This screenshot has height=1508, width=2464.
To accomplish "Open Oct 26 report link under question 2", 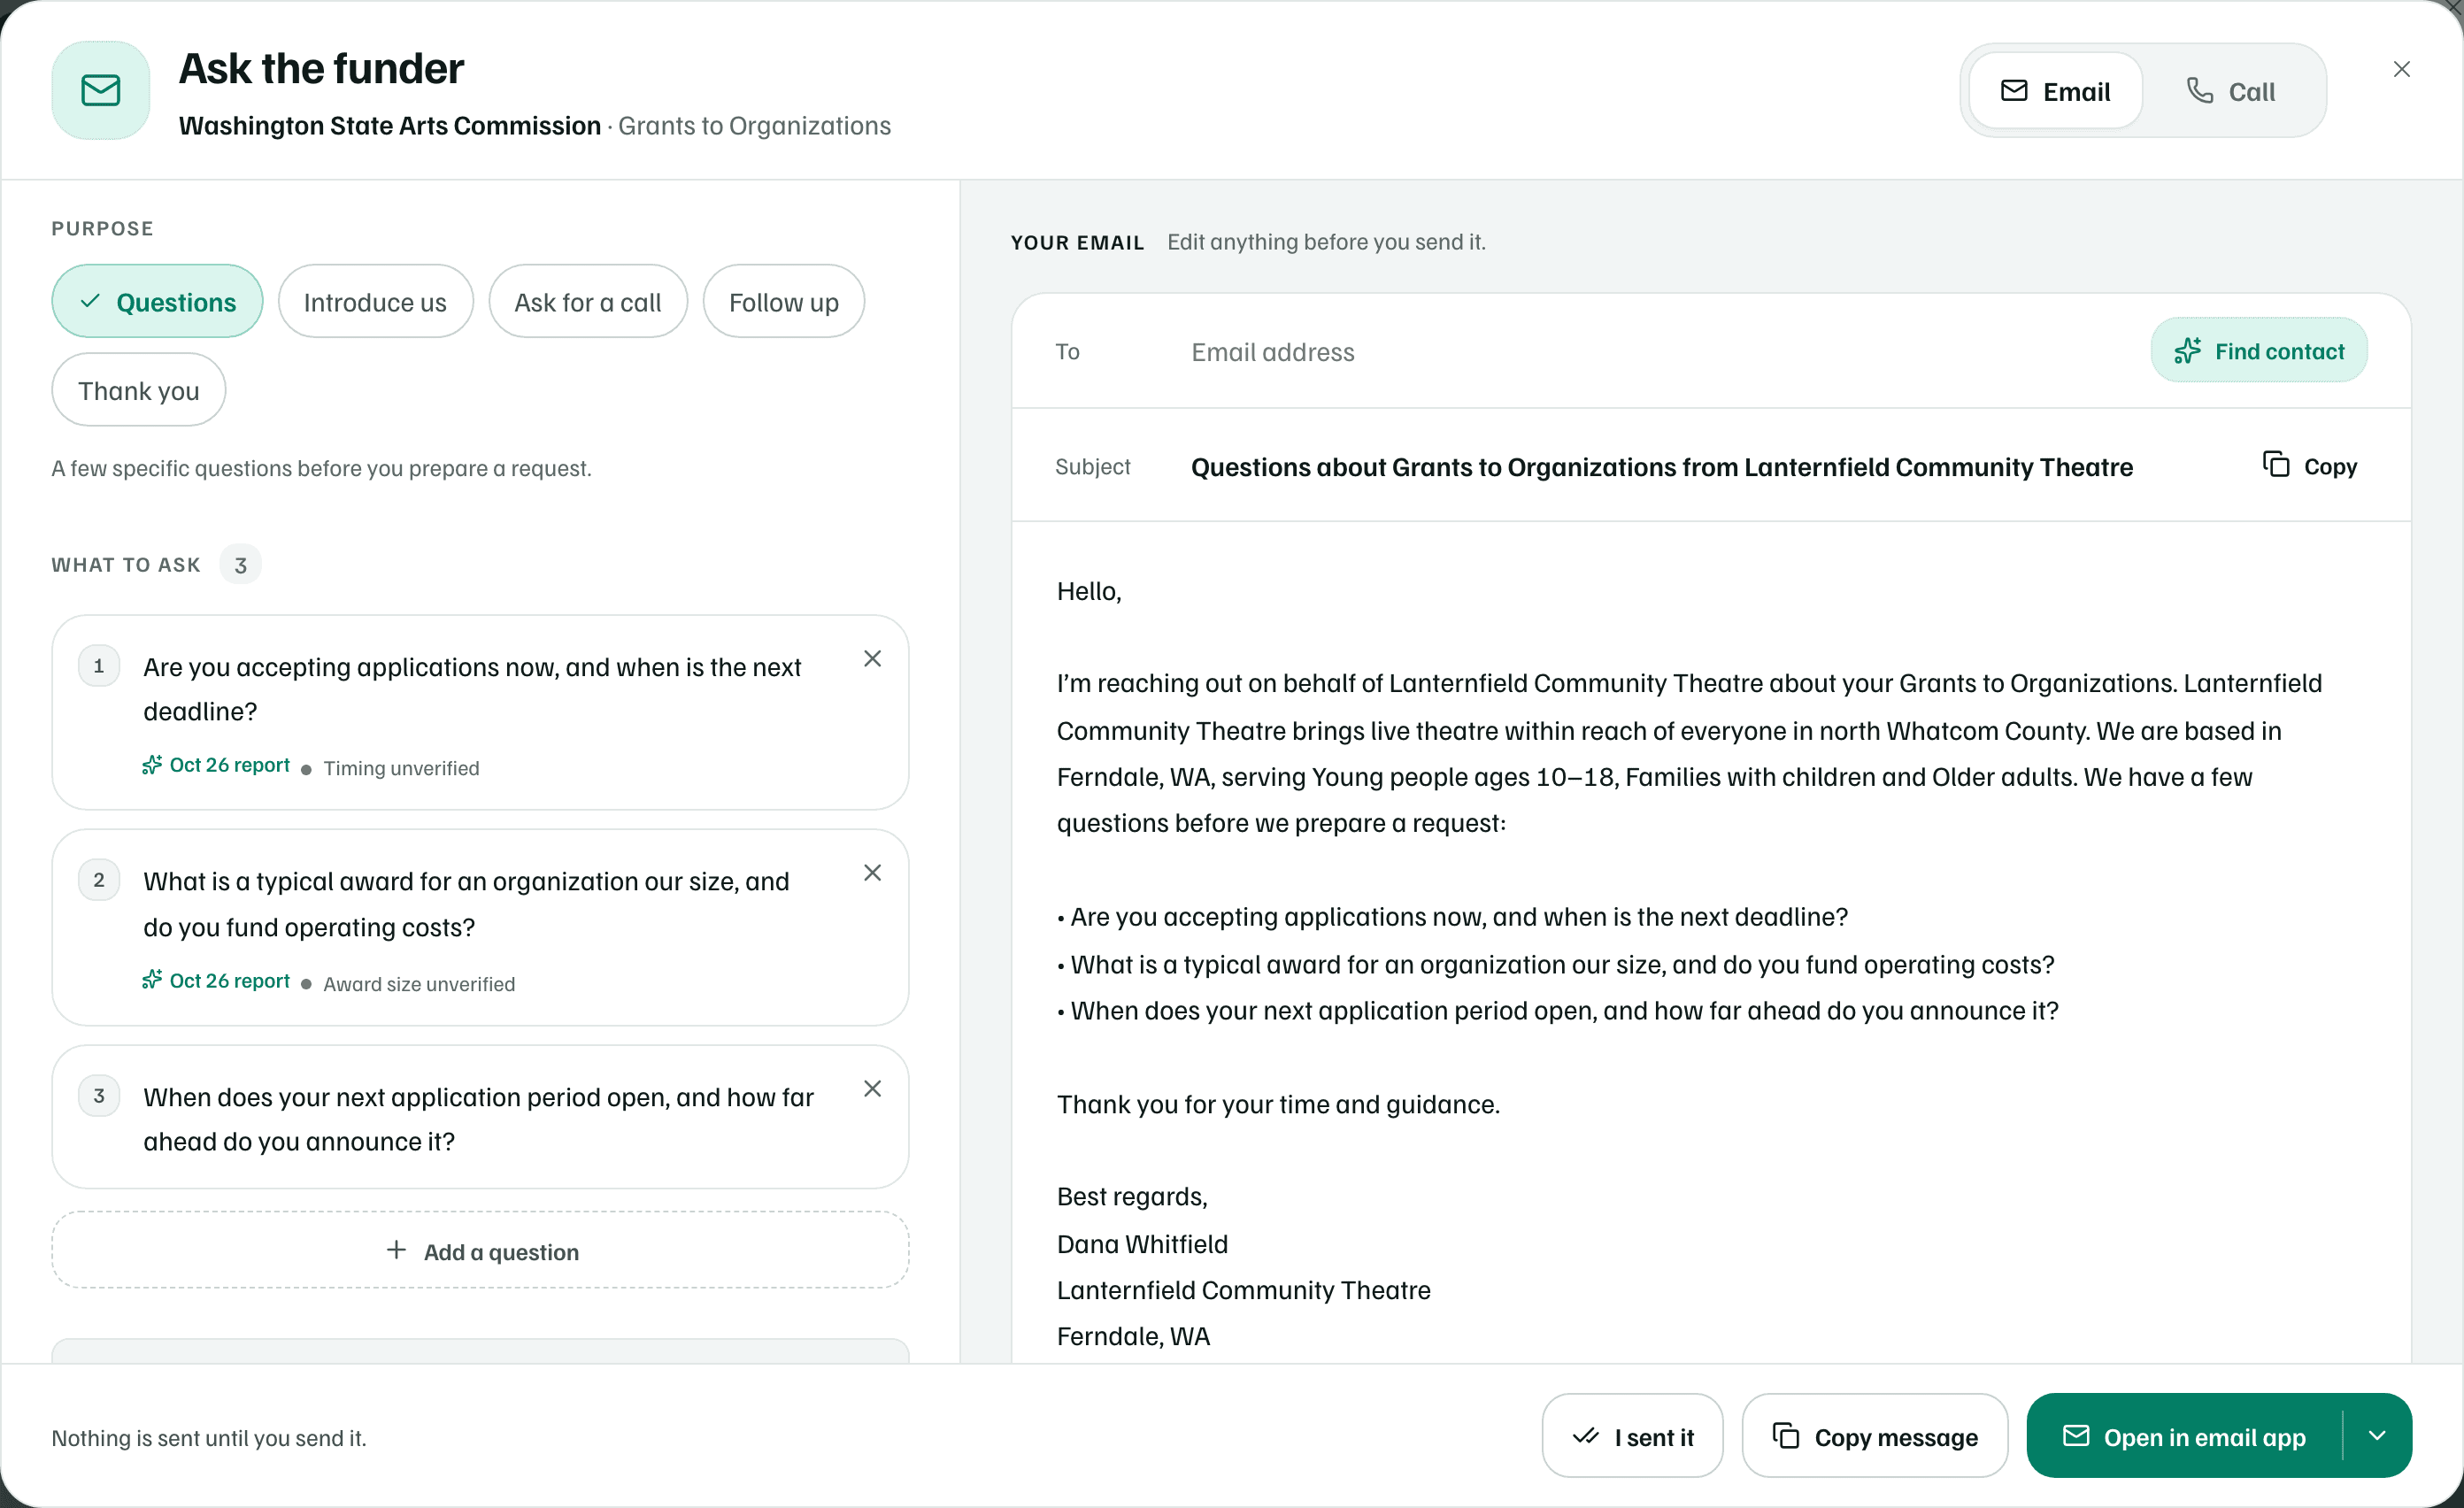I will coord(216,981).
